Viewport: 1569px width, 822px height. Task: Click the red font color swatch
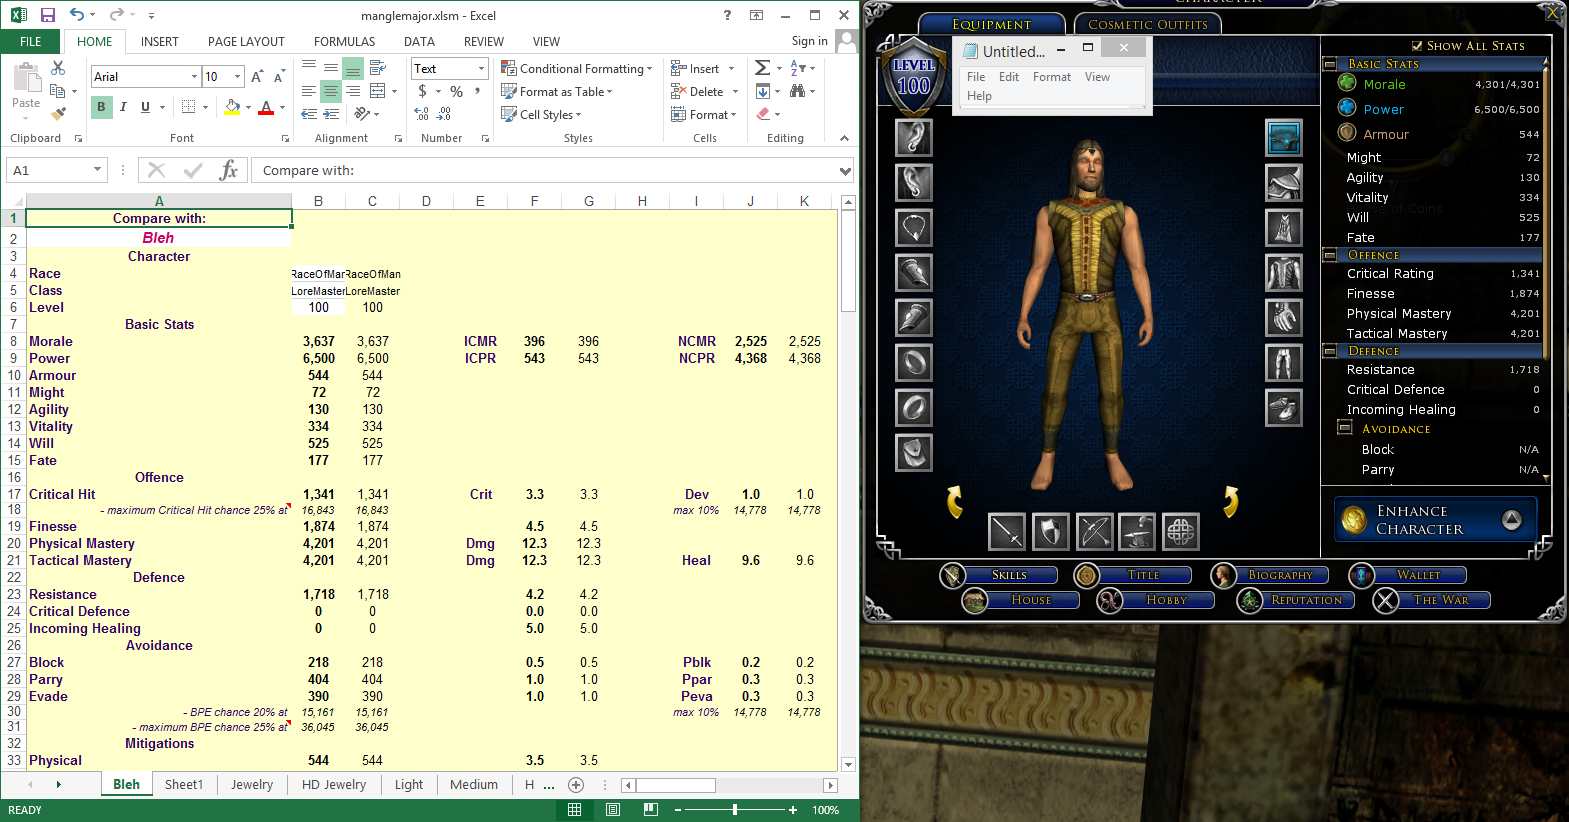coord(266,107)
